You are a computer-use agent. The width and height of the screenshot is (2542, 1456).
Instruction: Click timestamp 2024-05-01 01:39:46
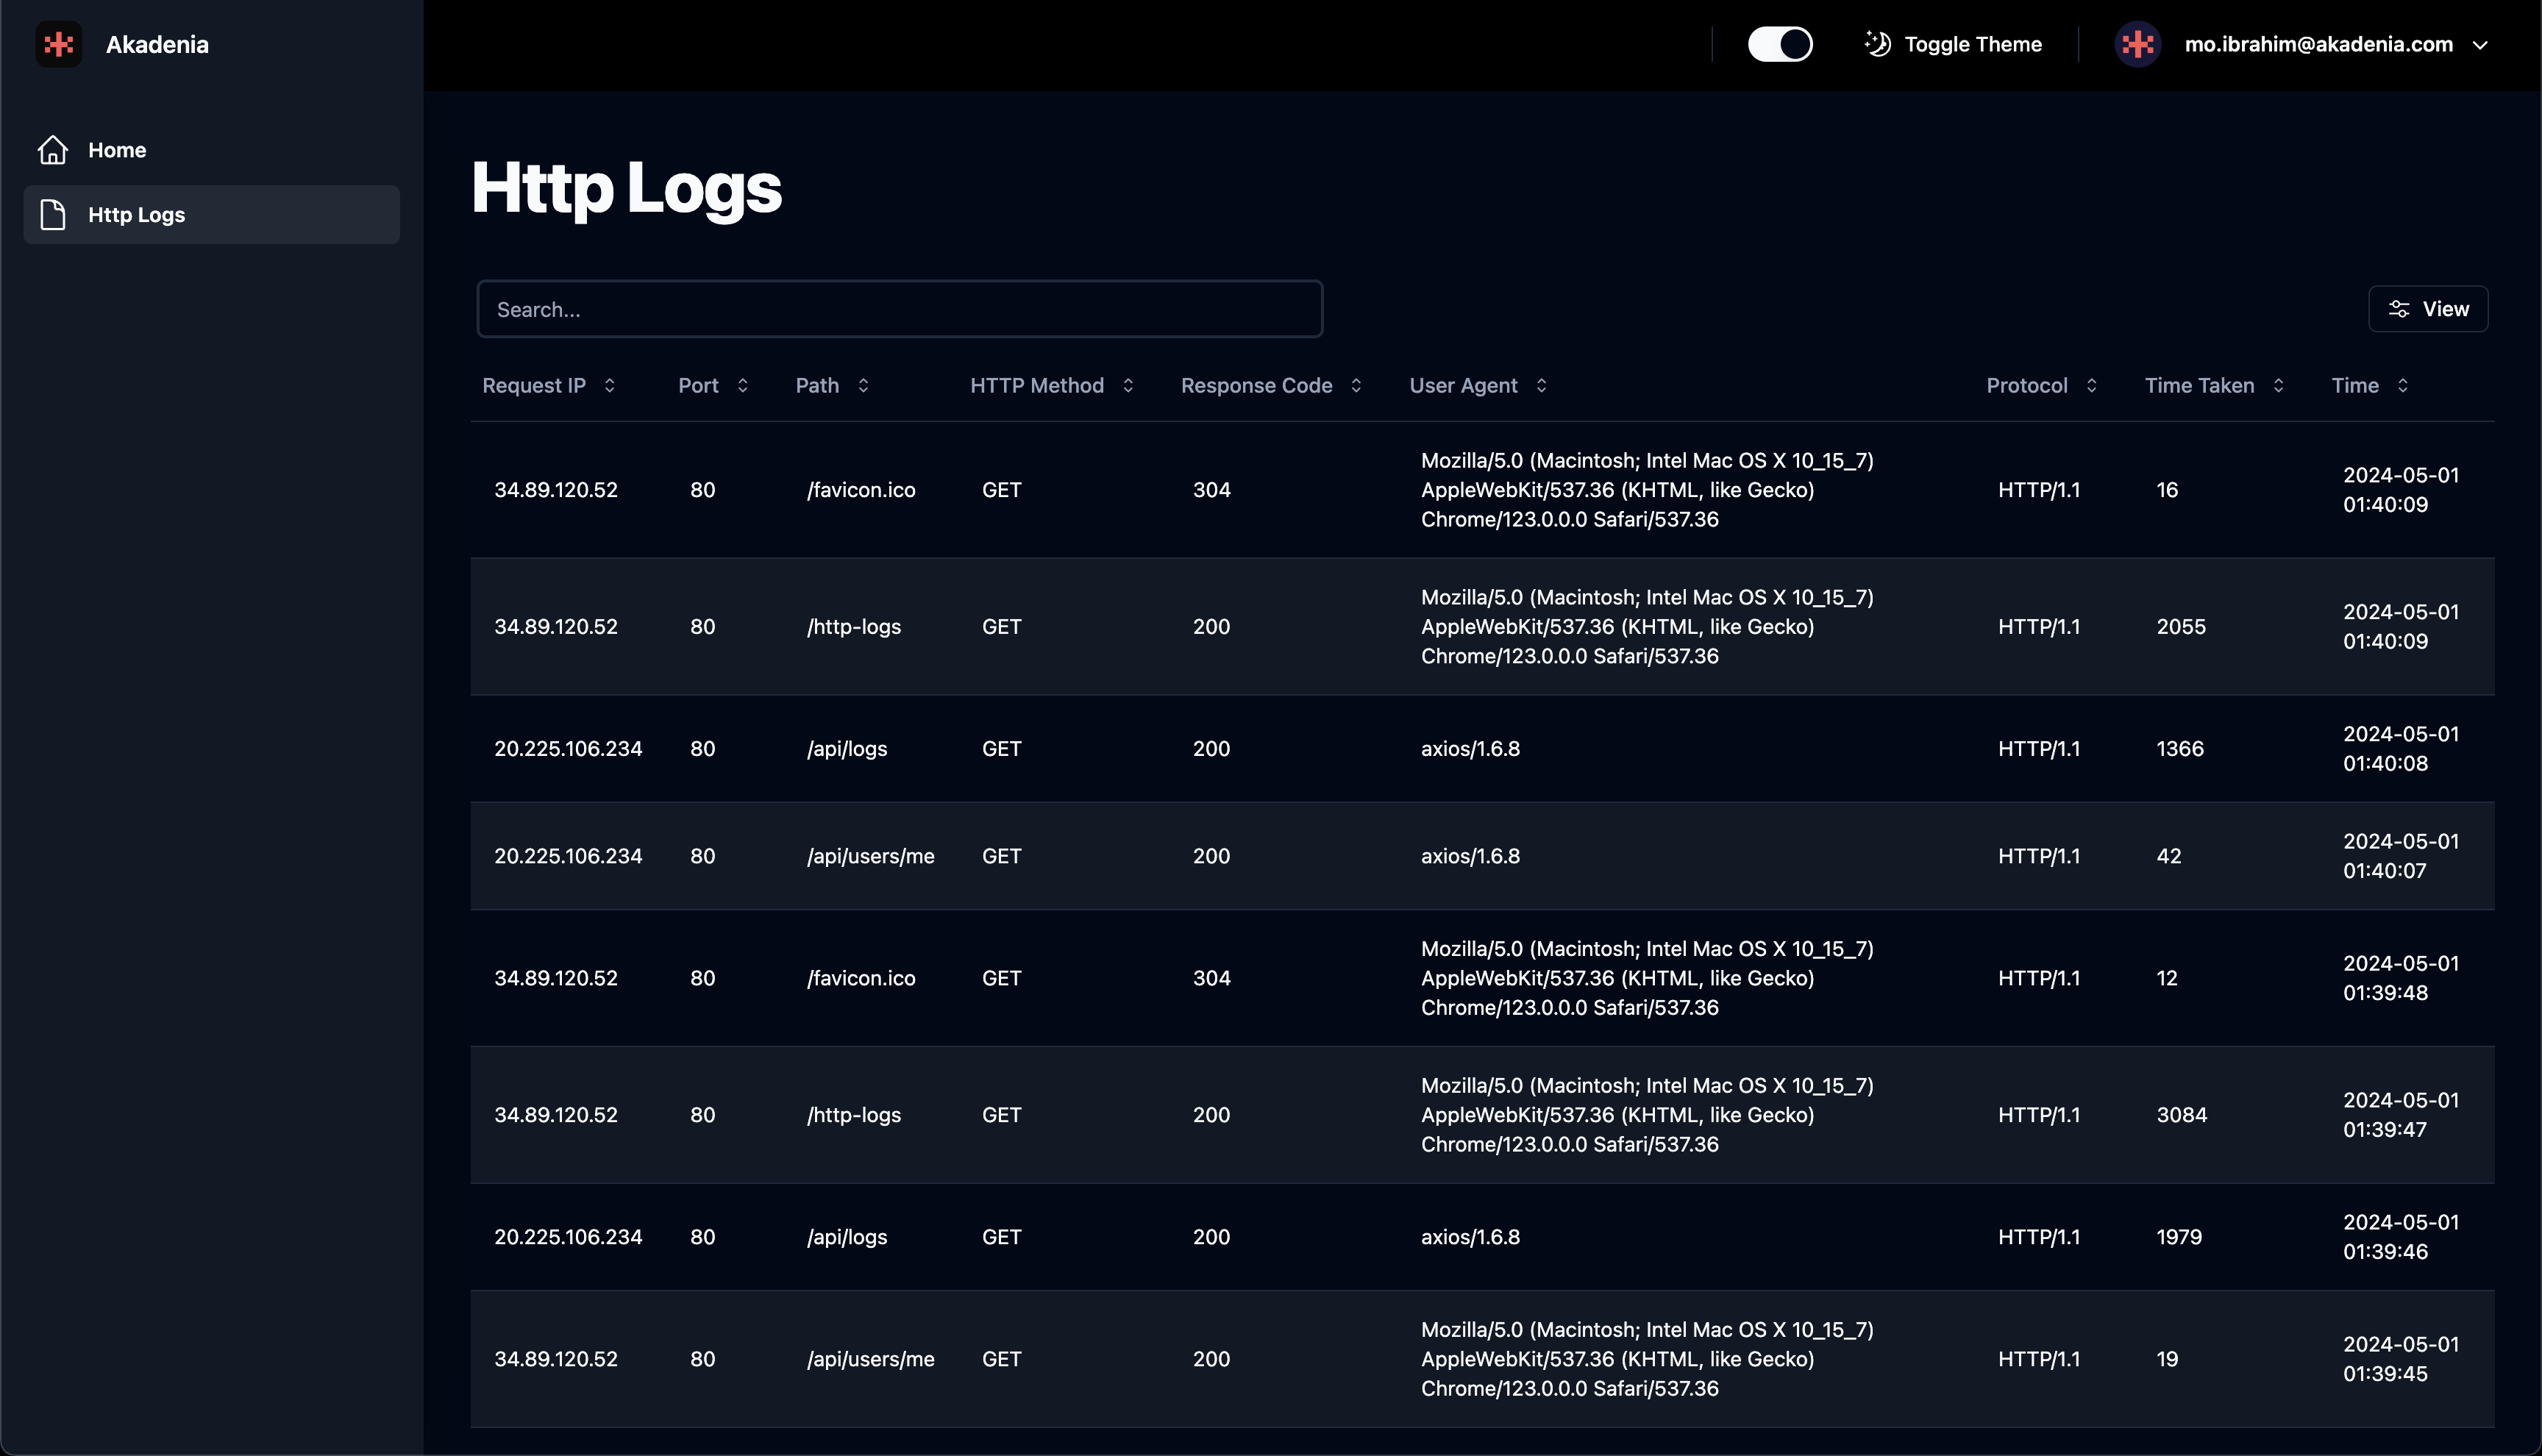point(2400,1237)
